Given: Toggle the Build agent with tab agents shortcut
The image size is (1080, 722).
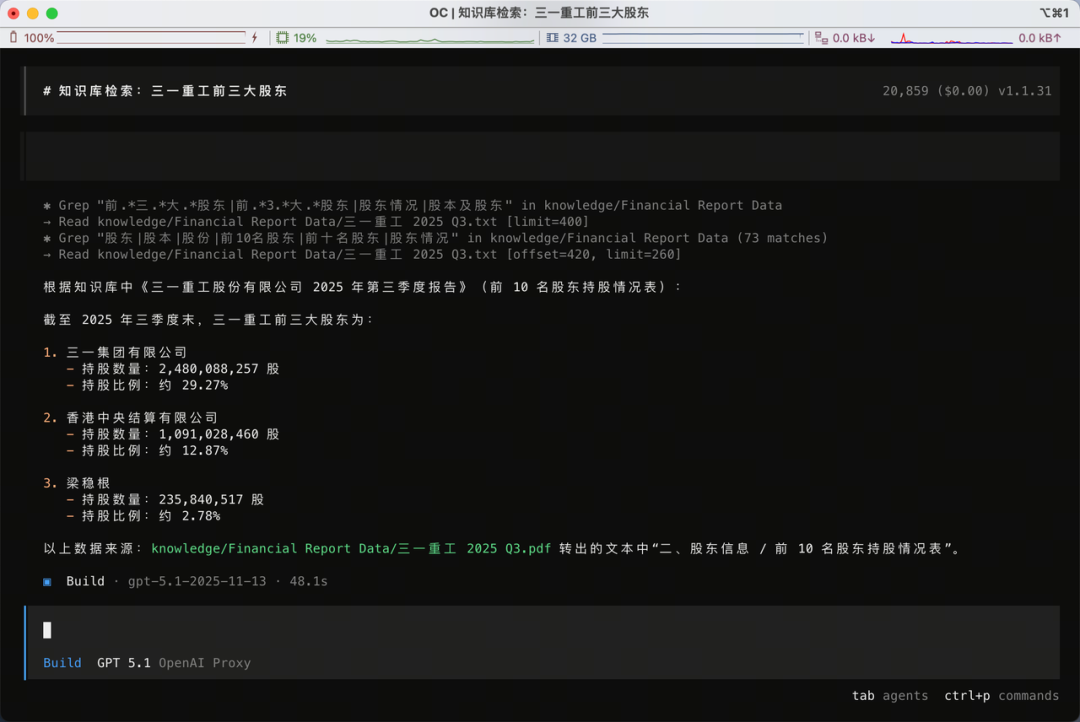Looking at the screenshot, I should [x=889, y=695].
